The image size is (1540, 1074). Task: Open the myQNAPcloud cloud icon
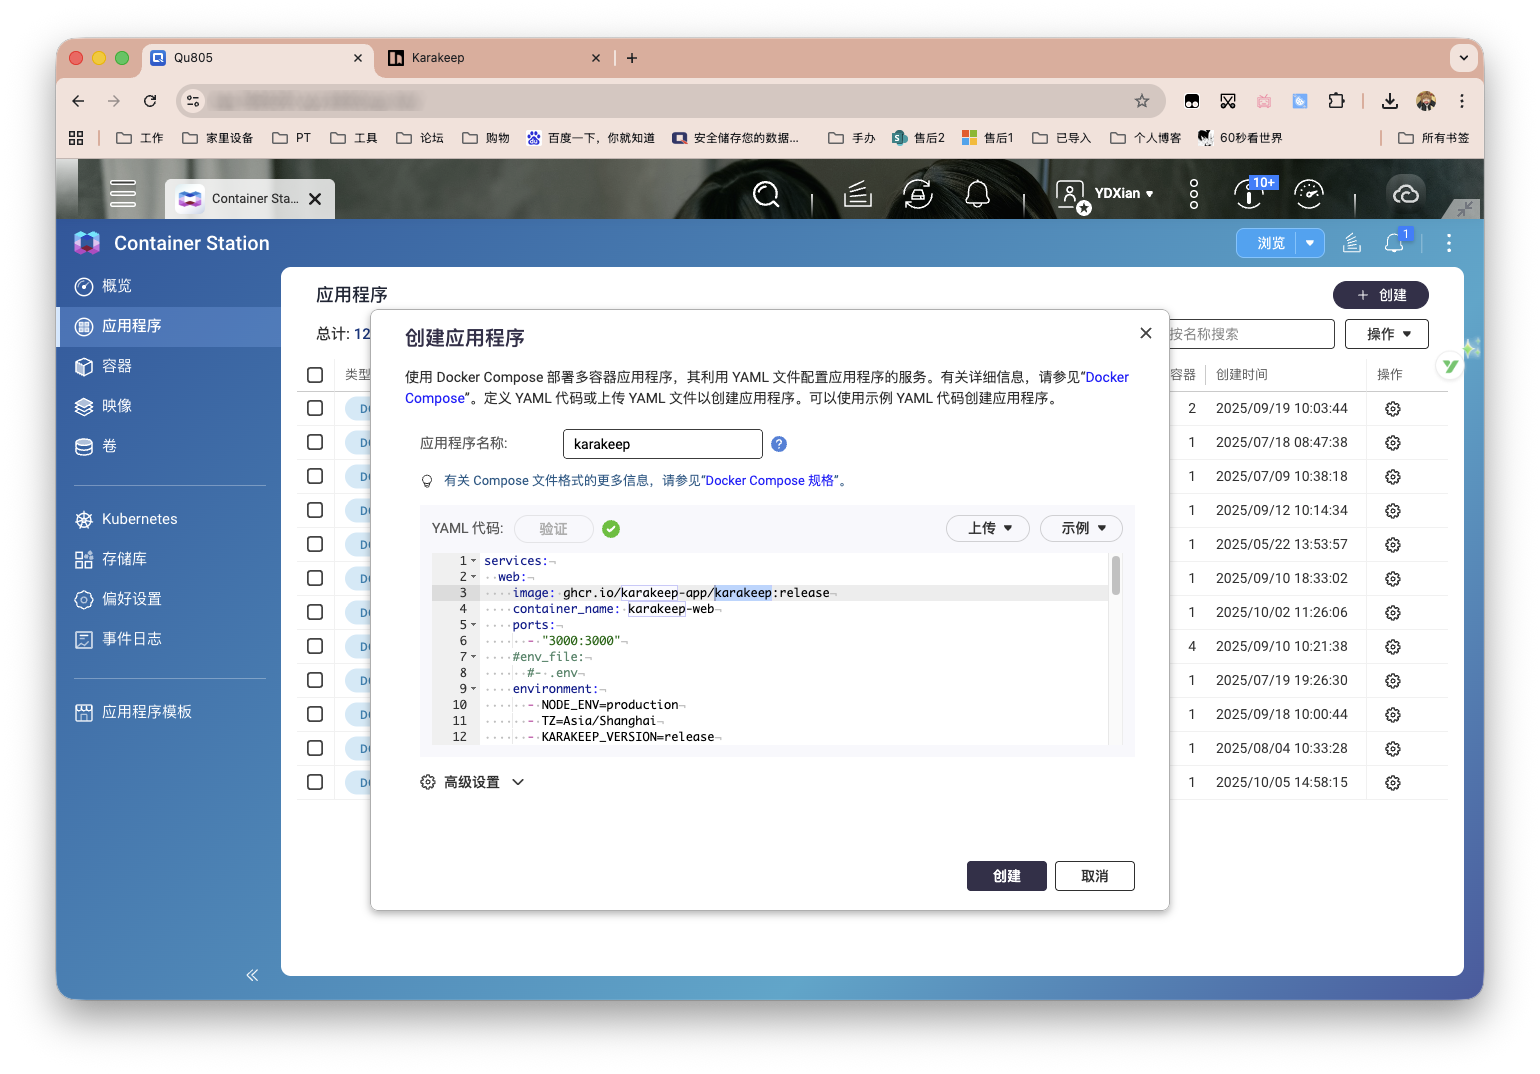click(1405, 194)
